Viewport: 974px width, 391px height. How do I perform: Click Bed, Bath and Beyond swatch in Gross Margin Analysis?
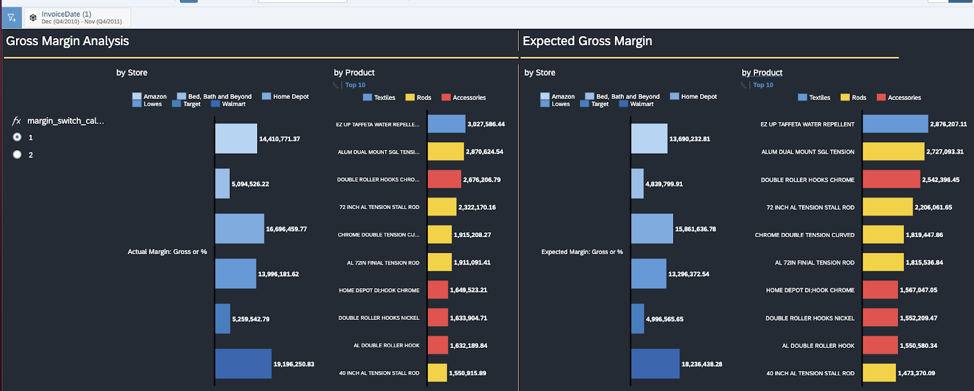[x=182, y=97]
